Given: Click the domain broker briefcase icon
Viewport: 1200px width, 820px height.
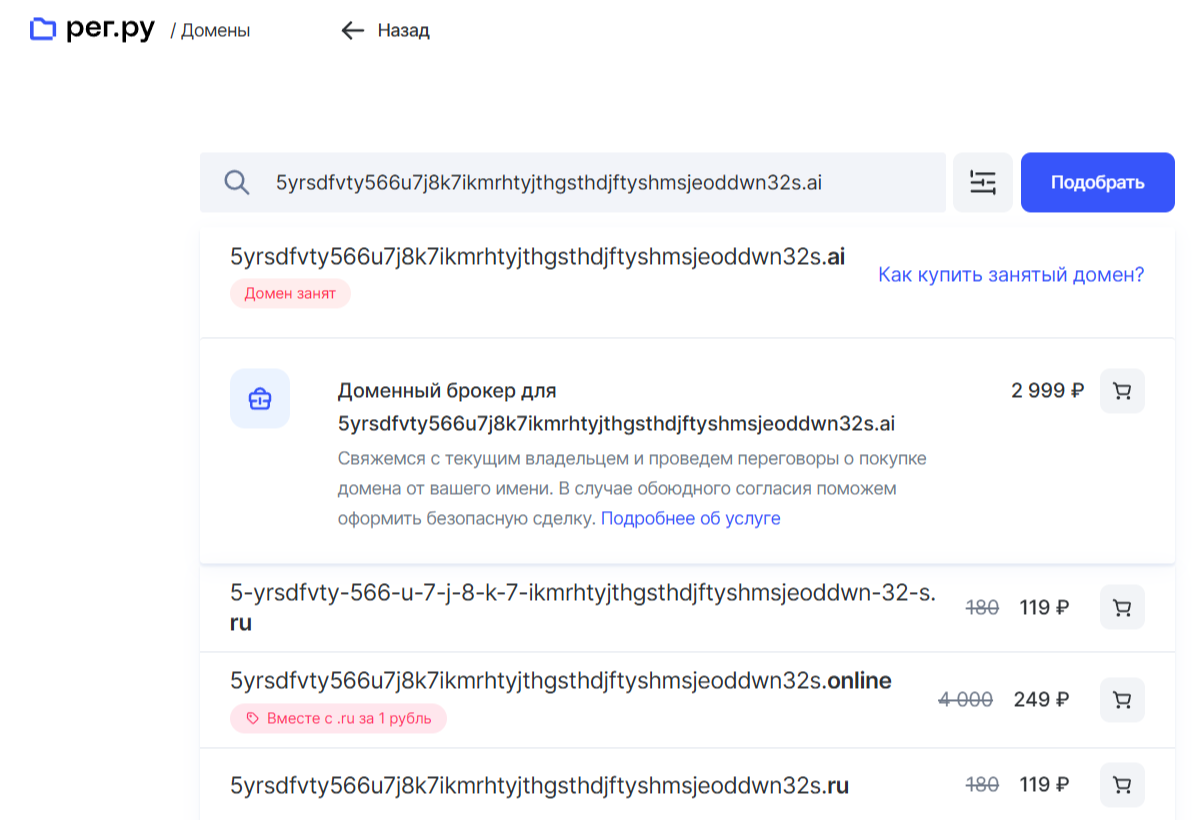Looking at the screenshot, I should coord(260,398).
